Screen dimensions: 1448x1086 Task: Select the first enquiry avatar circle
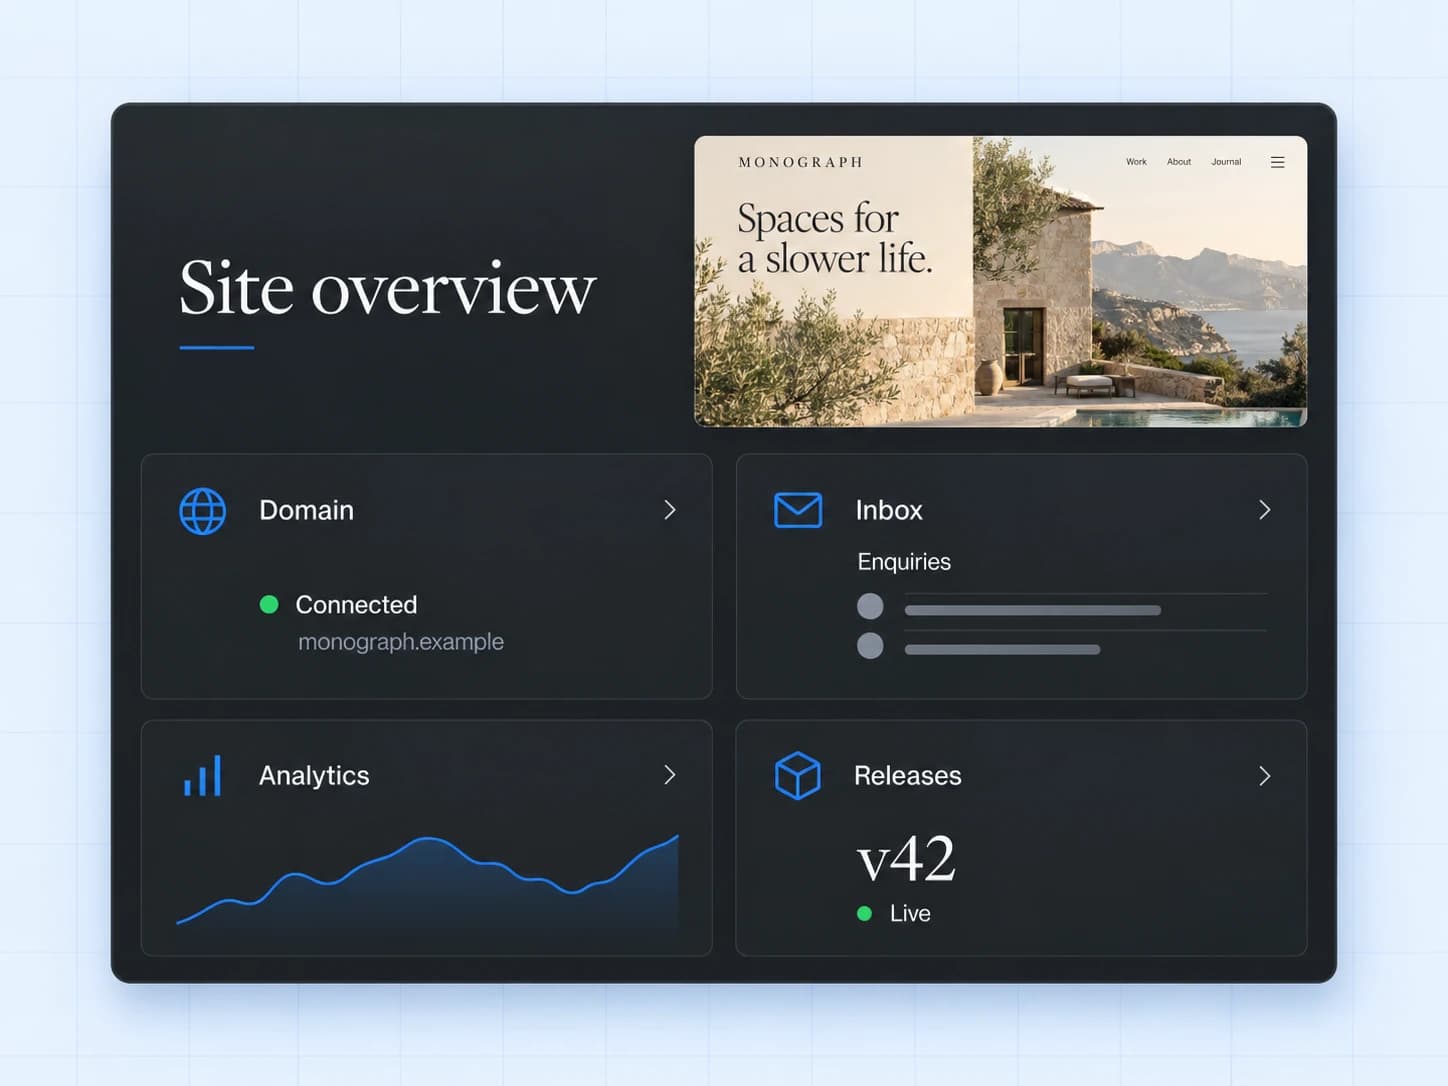tap(870, 606)
